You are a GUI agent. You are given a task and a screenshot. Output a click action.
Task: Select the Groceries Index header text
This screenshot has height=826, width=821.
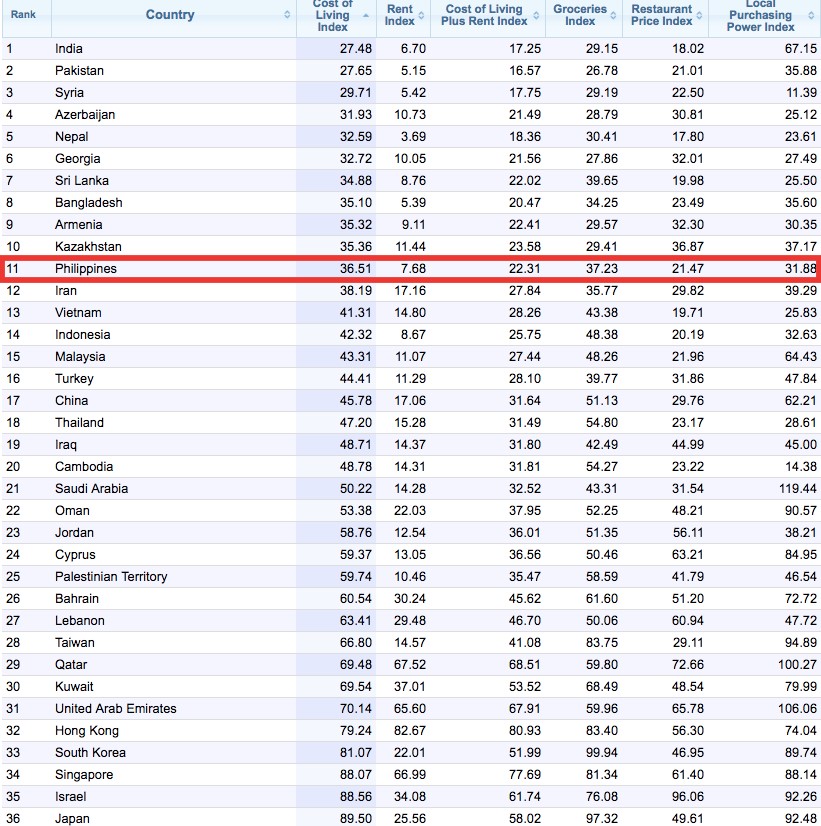(x=580, y=15)
